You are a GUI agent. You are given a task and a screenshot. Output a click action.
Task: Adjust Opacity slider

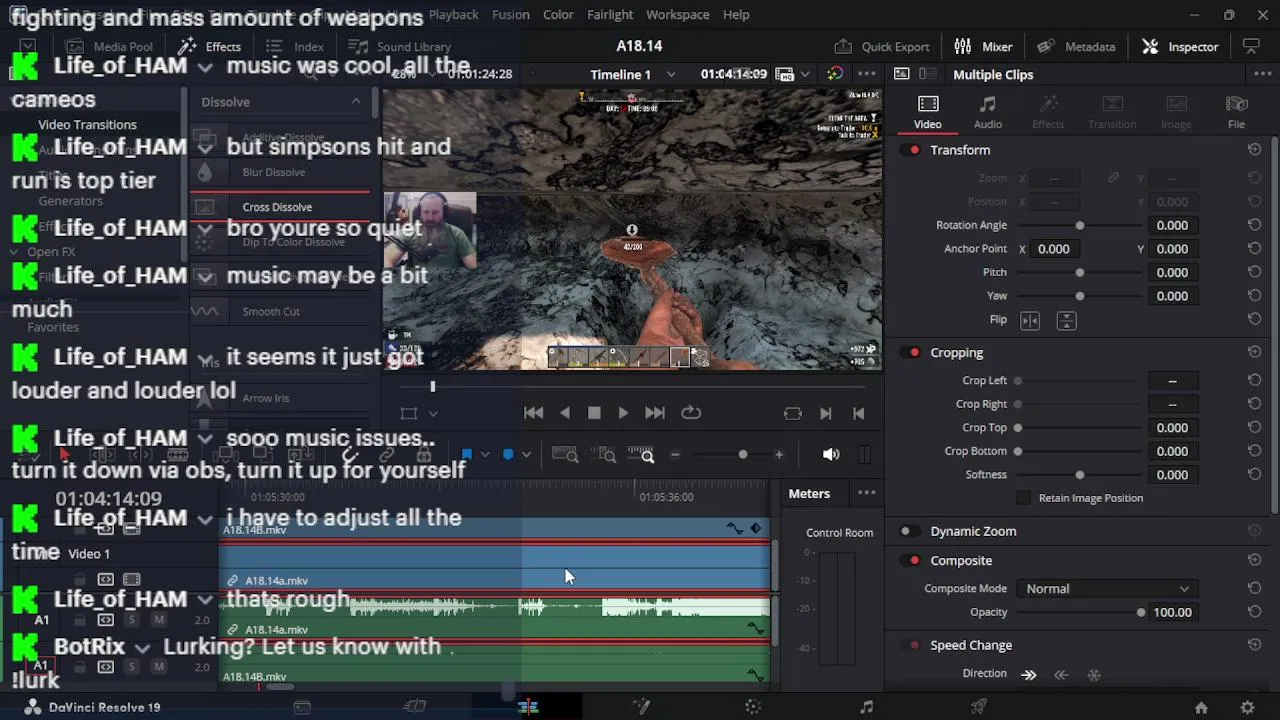[x=1079, y=612]
